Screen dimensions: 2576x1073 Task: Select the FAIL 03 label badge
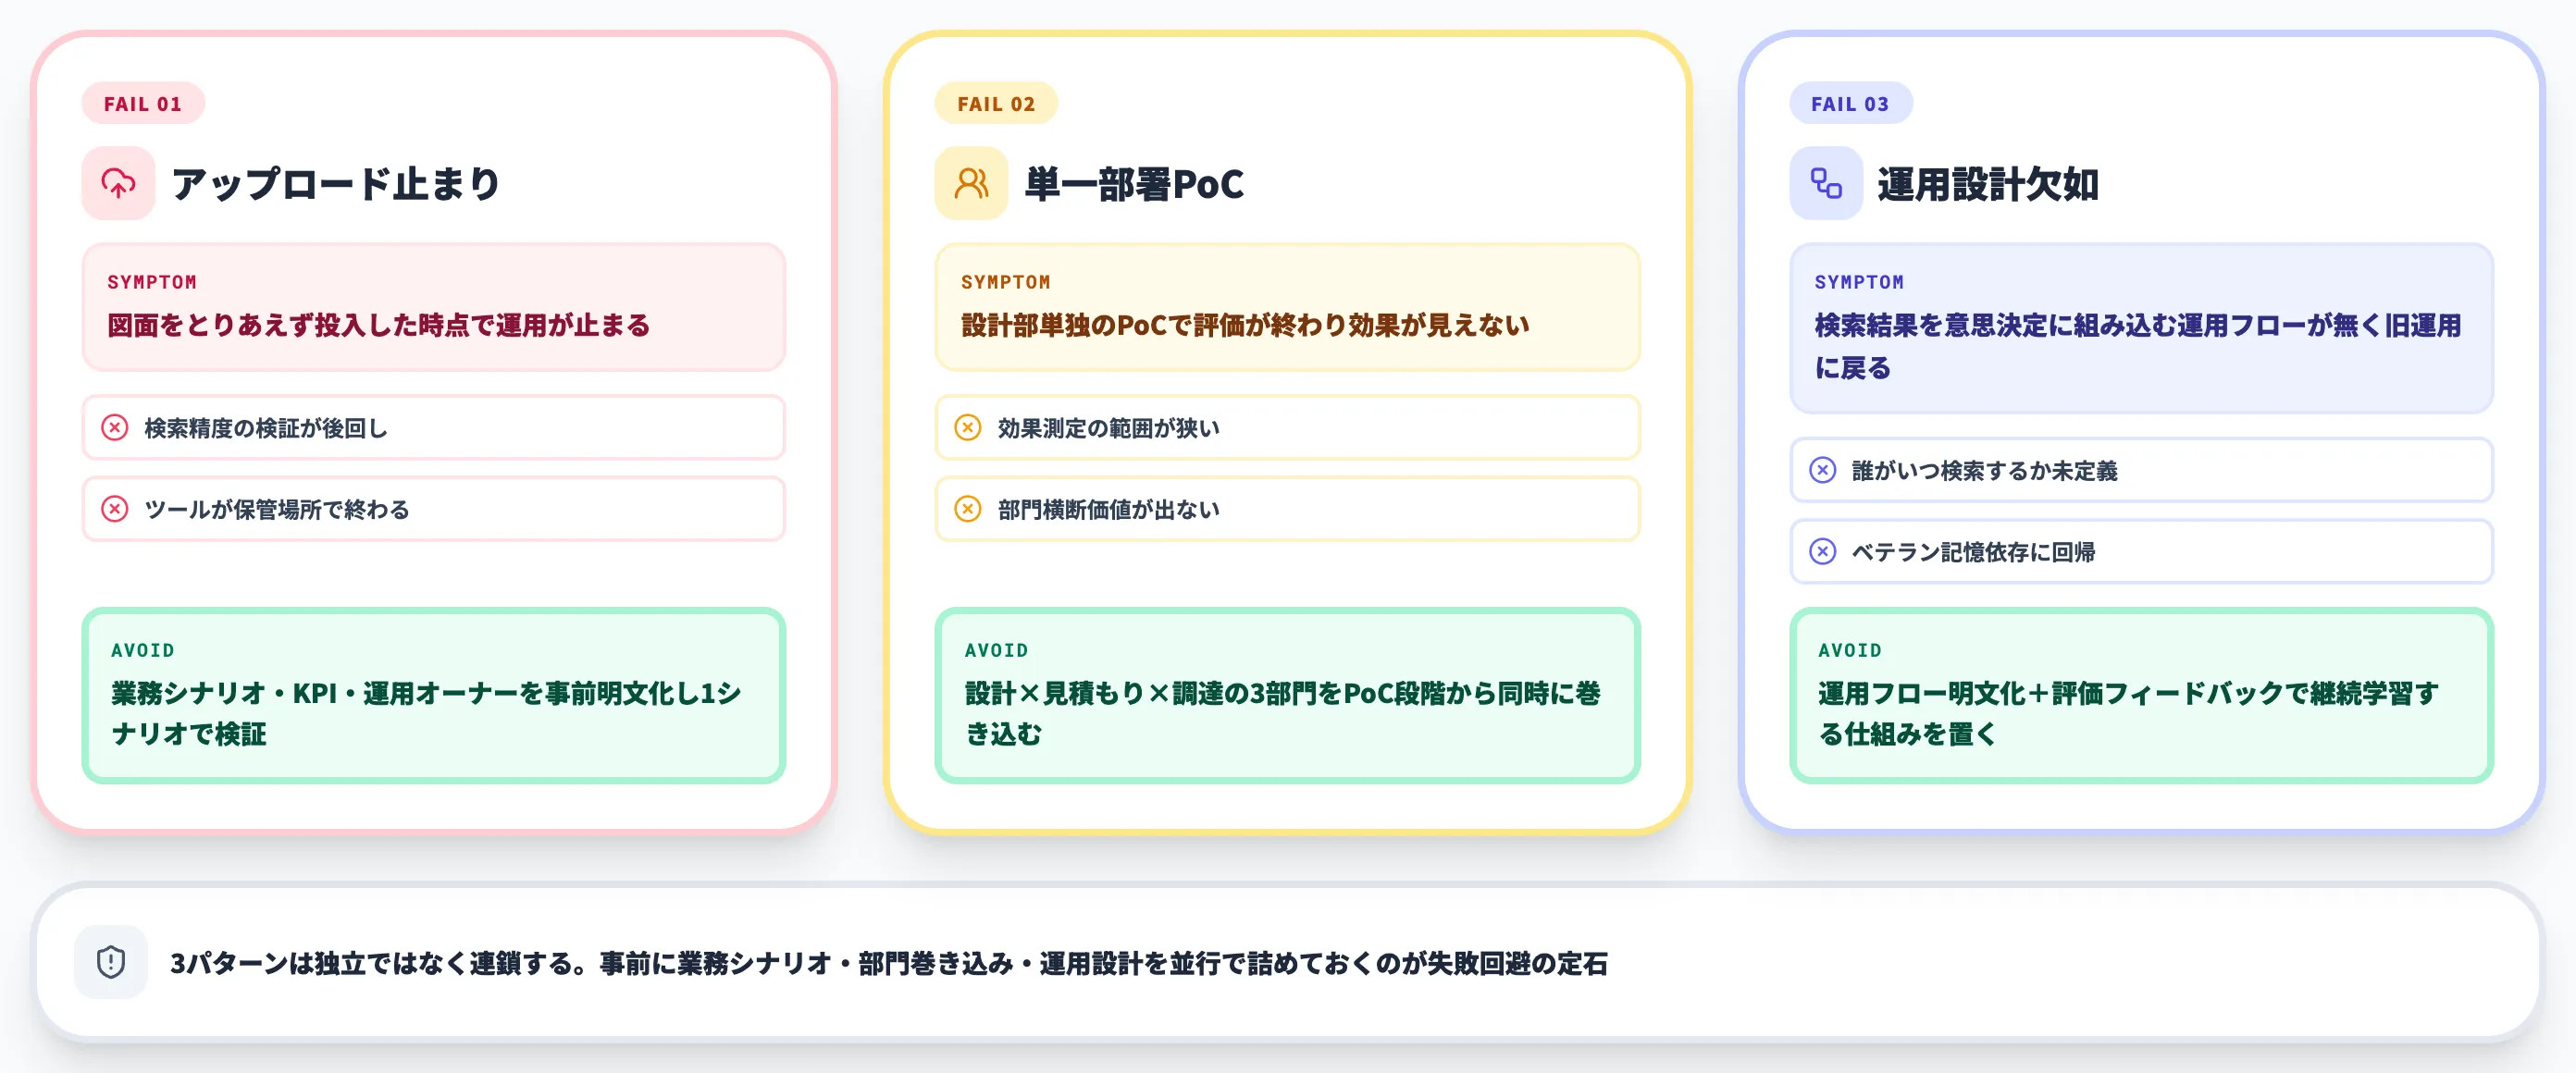click(1851, 102)
